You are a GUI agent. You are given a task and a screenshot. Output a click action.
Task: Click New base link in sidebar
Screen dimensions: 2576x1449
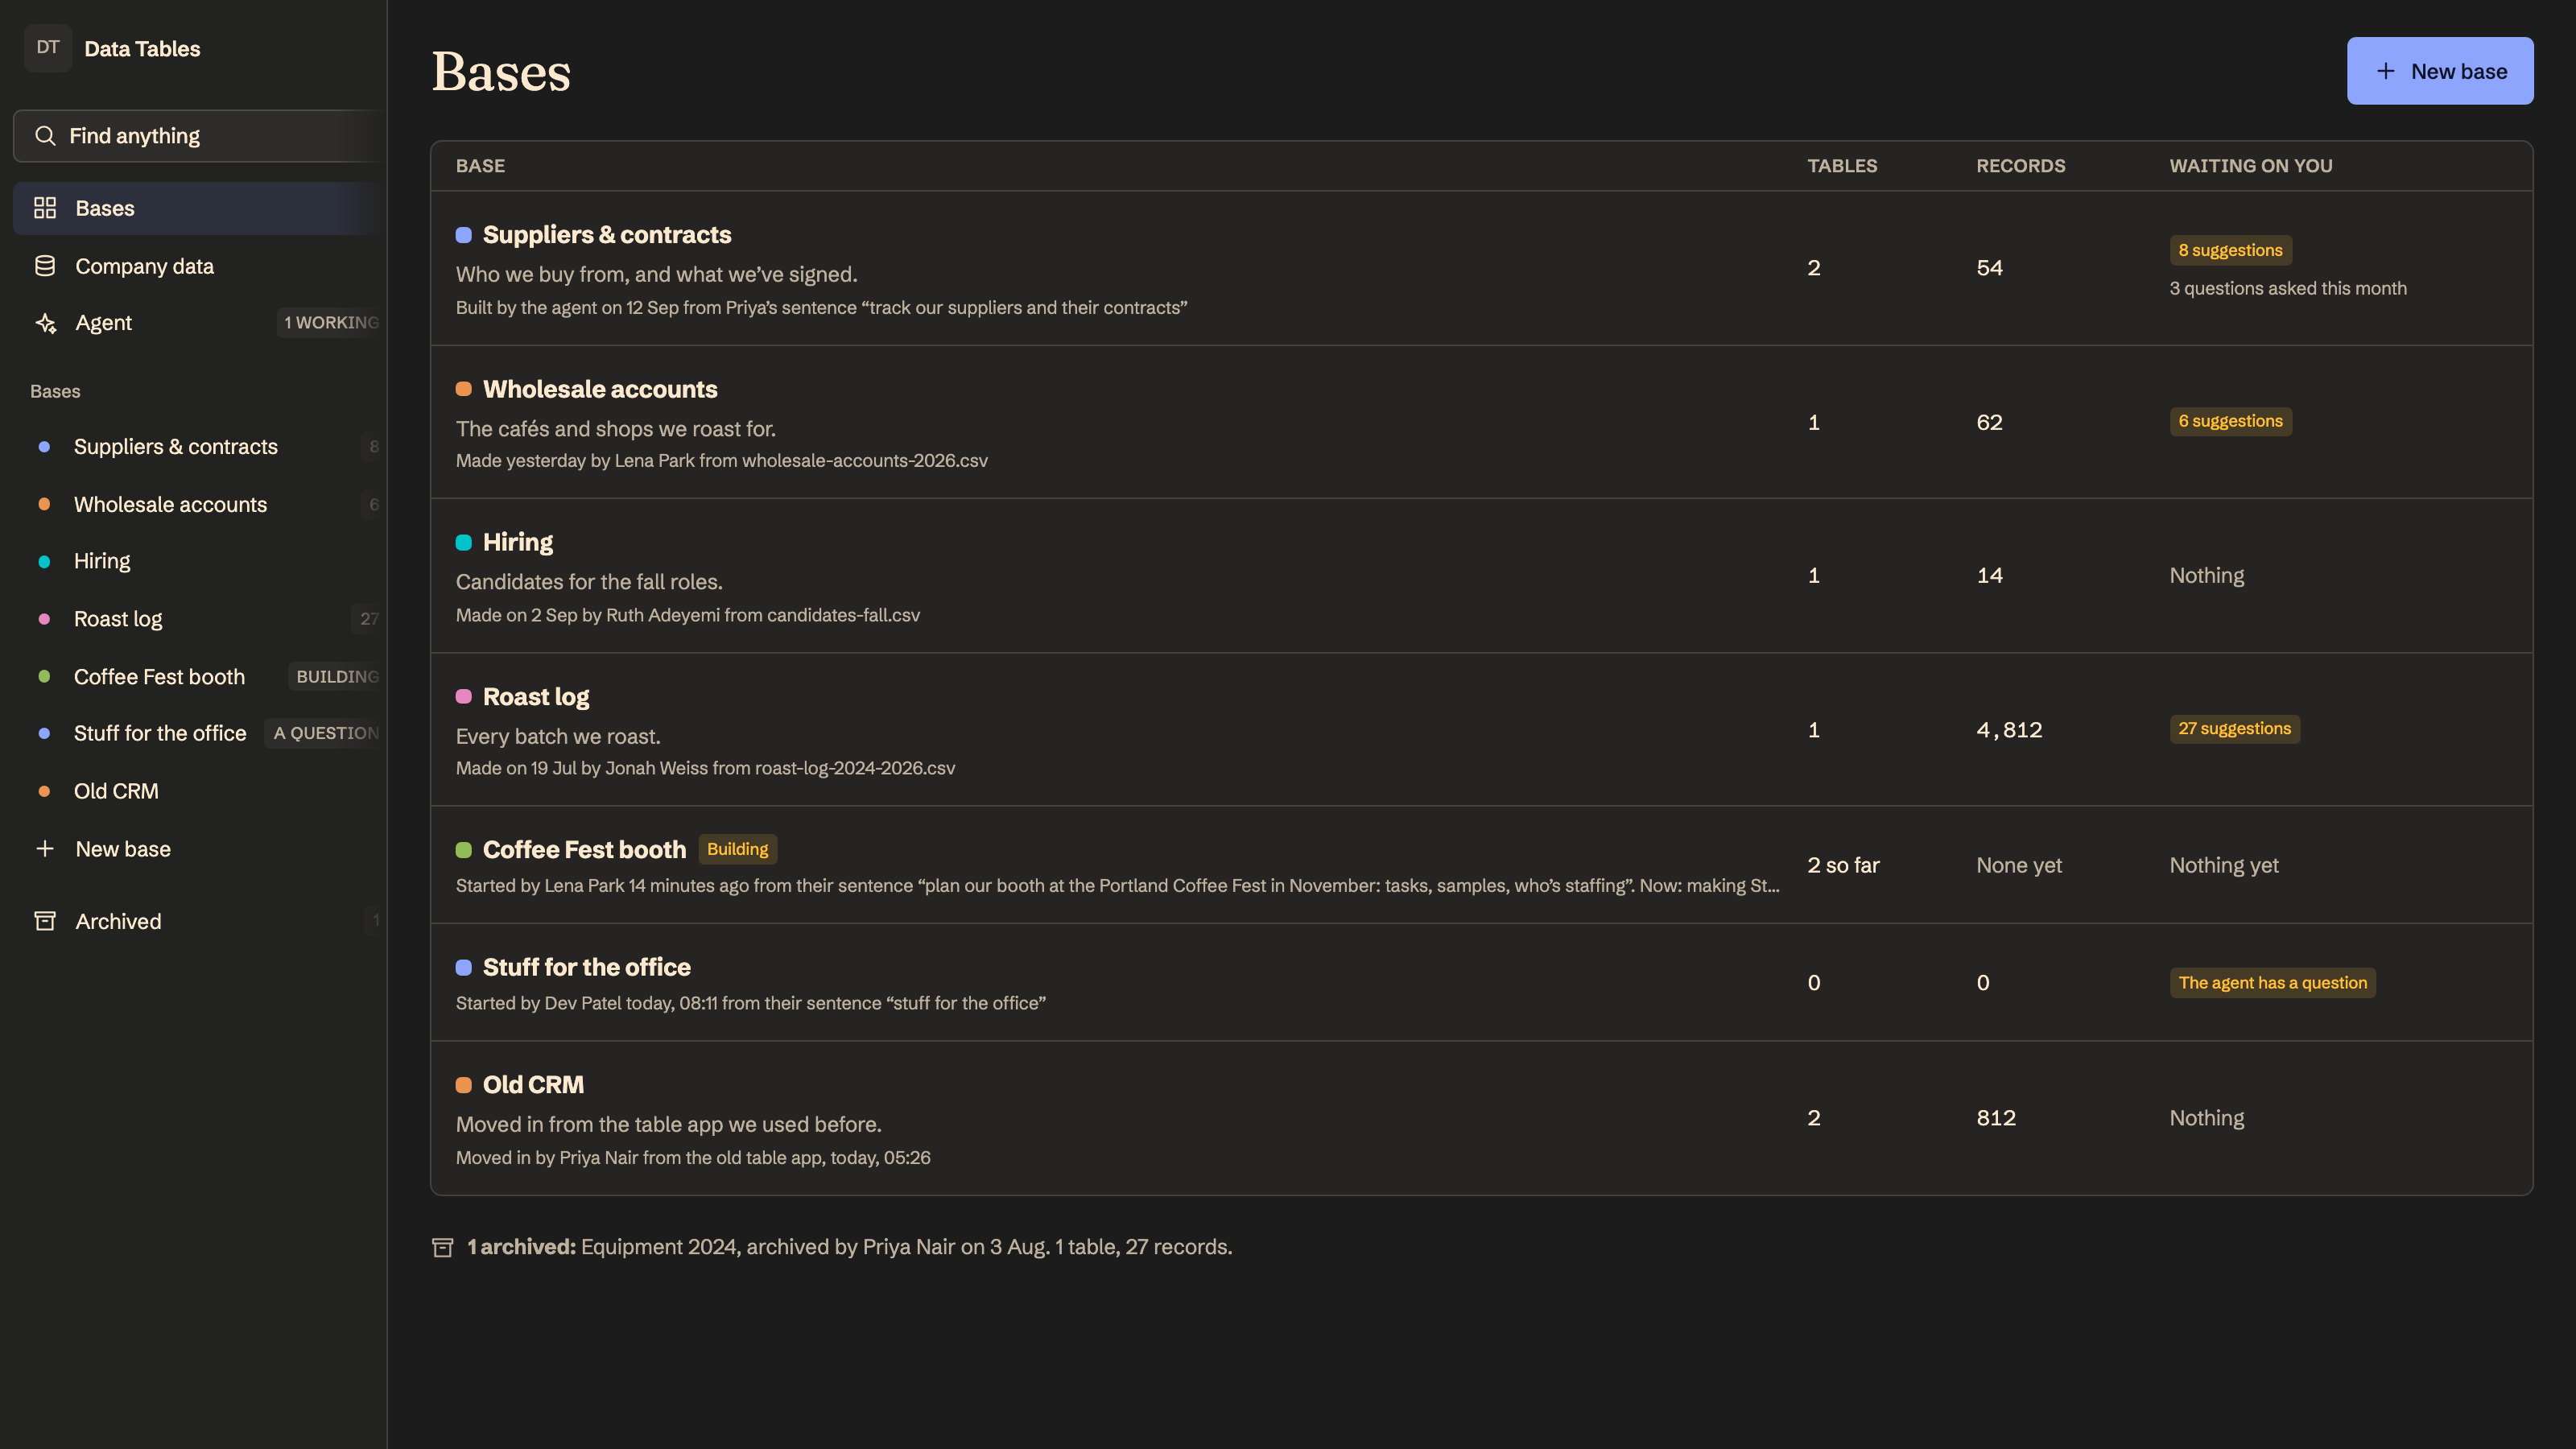pos(200,849)
